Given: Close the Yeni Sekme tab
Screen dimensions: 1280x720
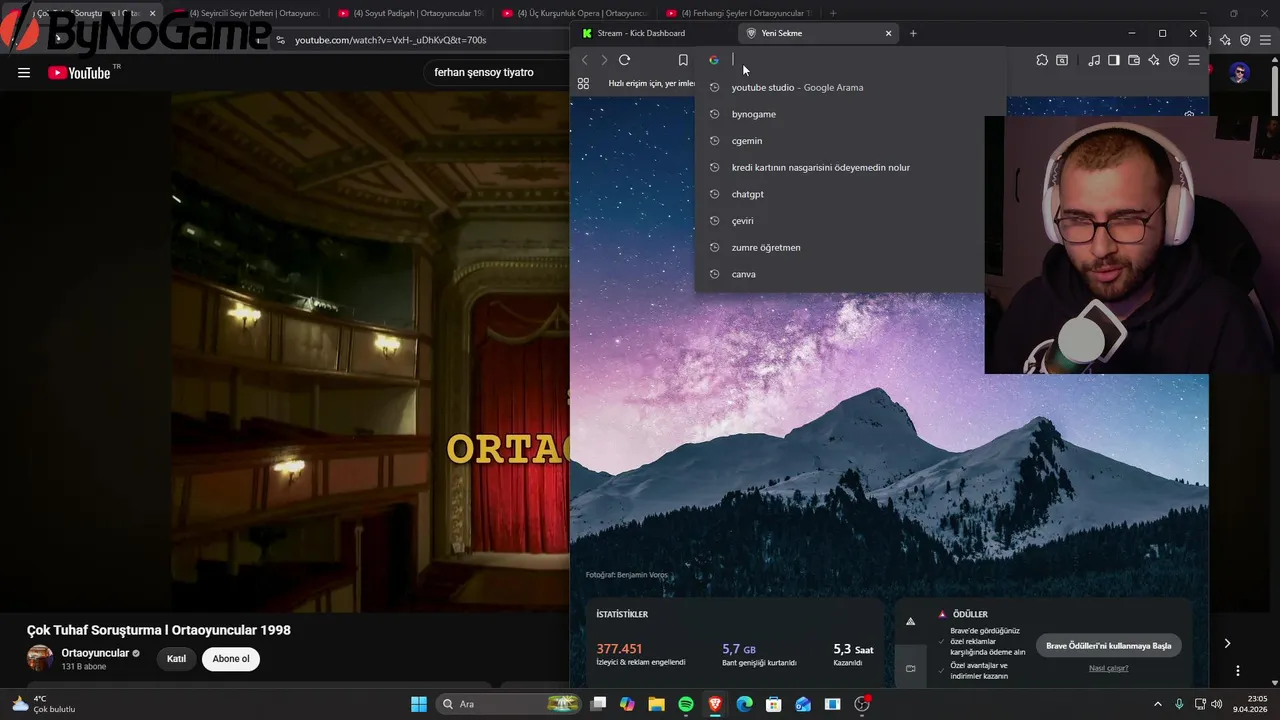Looking at the screenshot, I should pos(888,33).
